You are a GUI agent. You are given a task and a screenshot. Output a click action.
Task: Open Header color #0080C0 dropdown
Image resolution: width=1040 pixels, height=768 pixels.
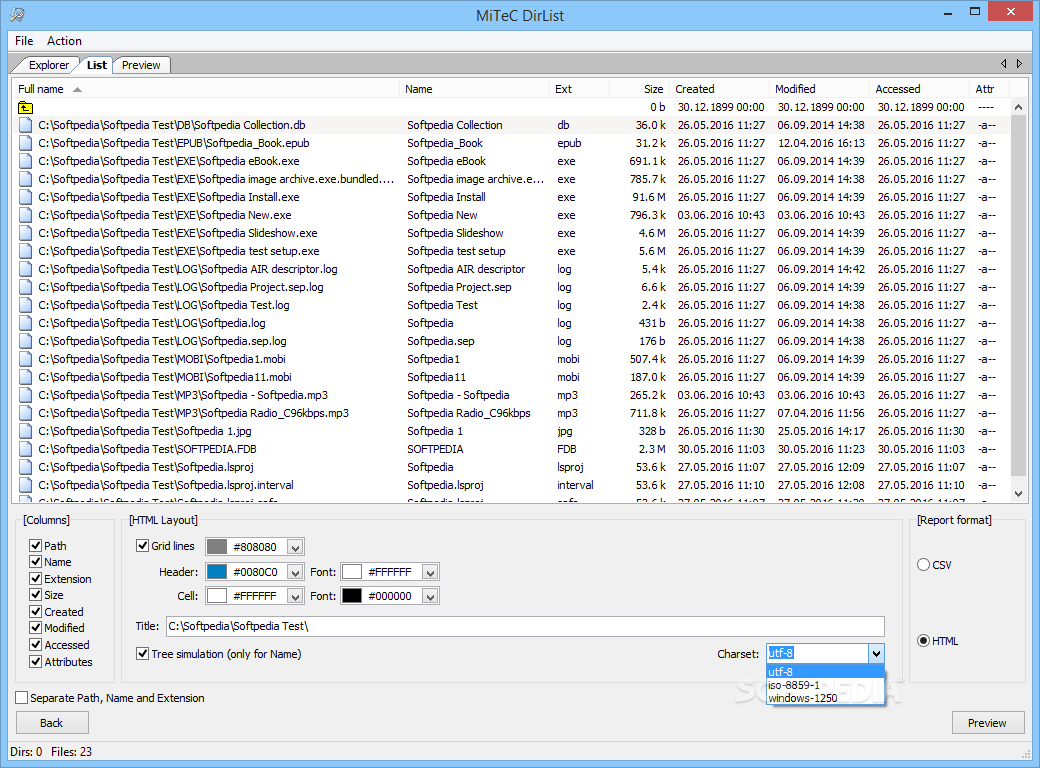click(x=296, y=572)
